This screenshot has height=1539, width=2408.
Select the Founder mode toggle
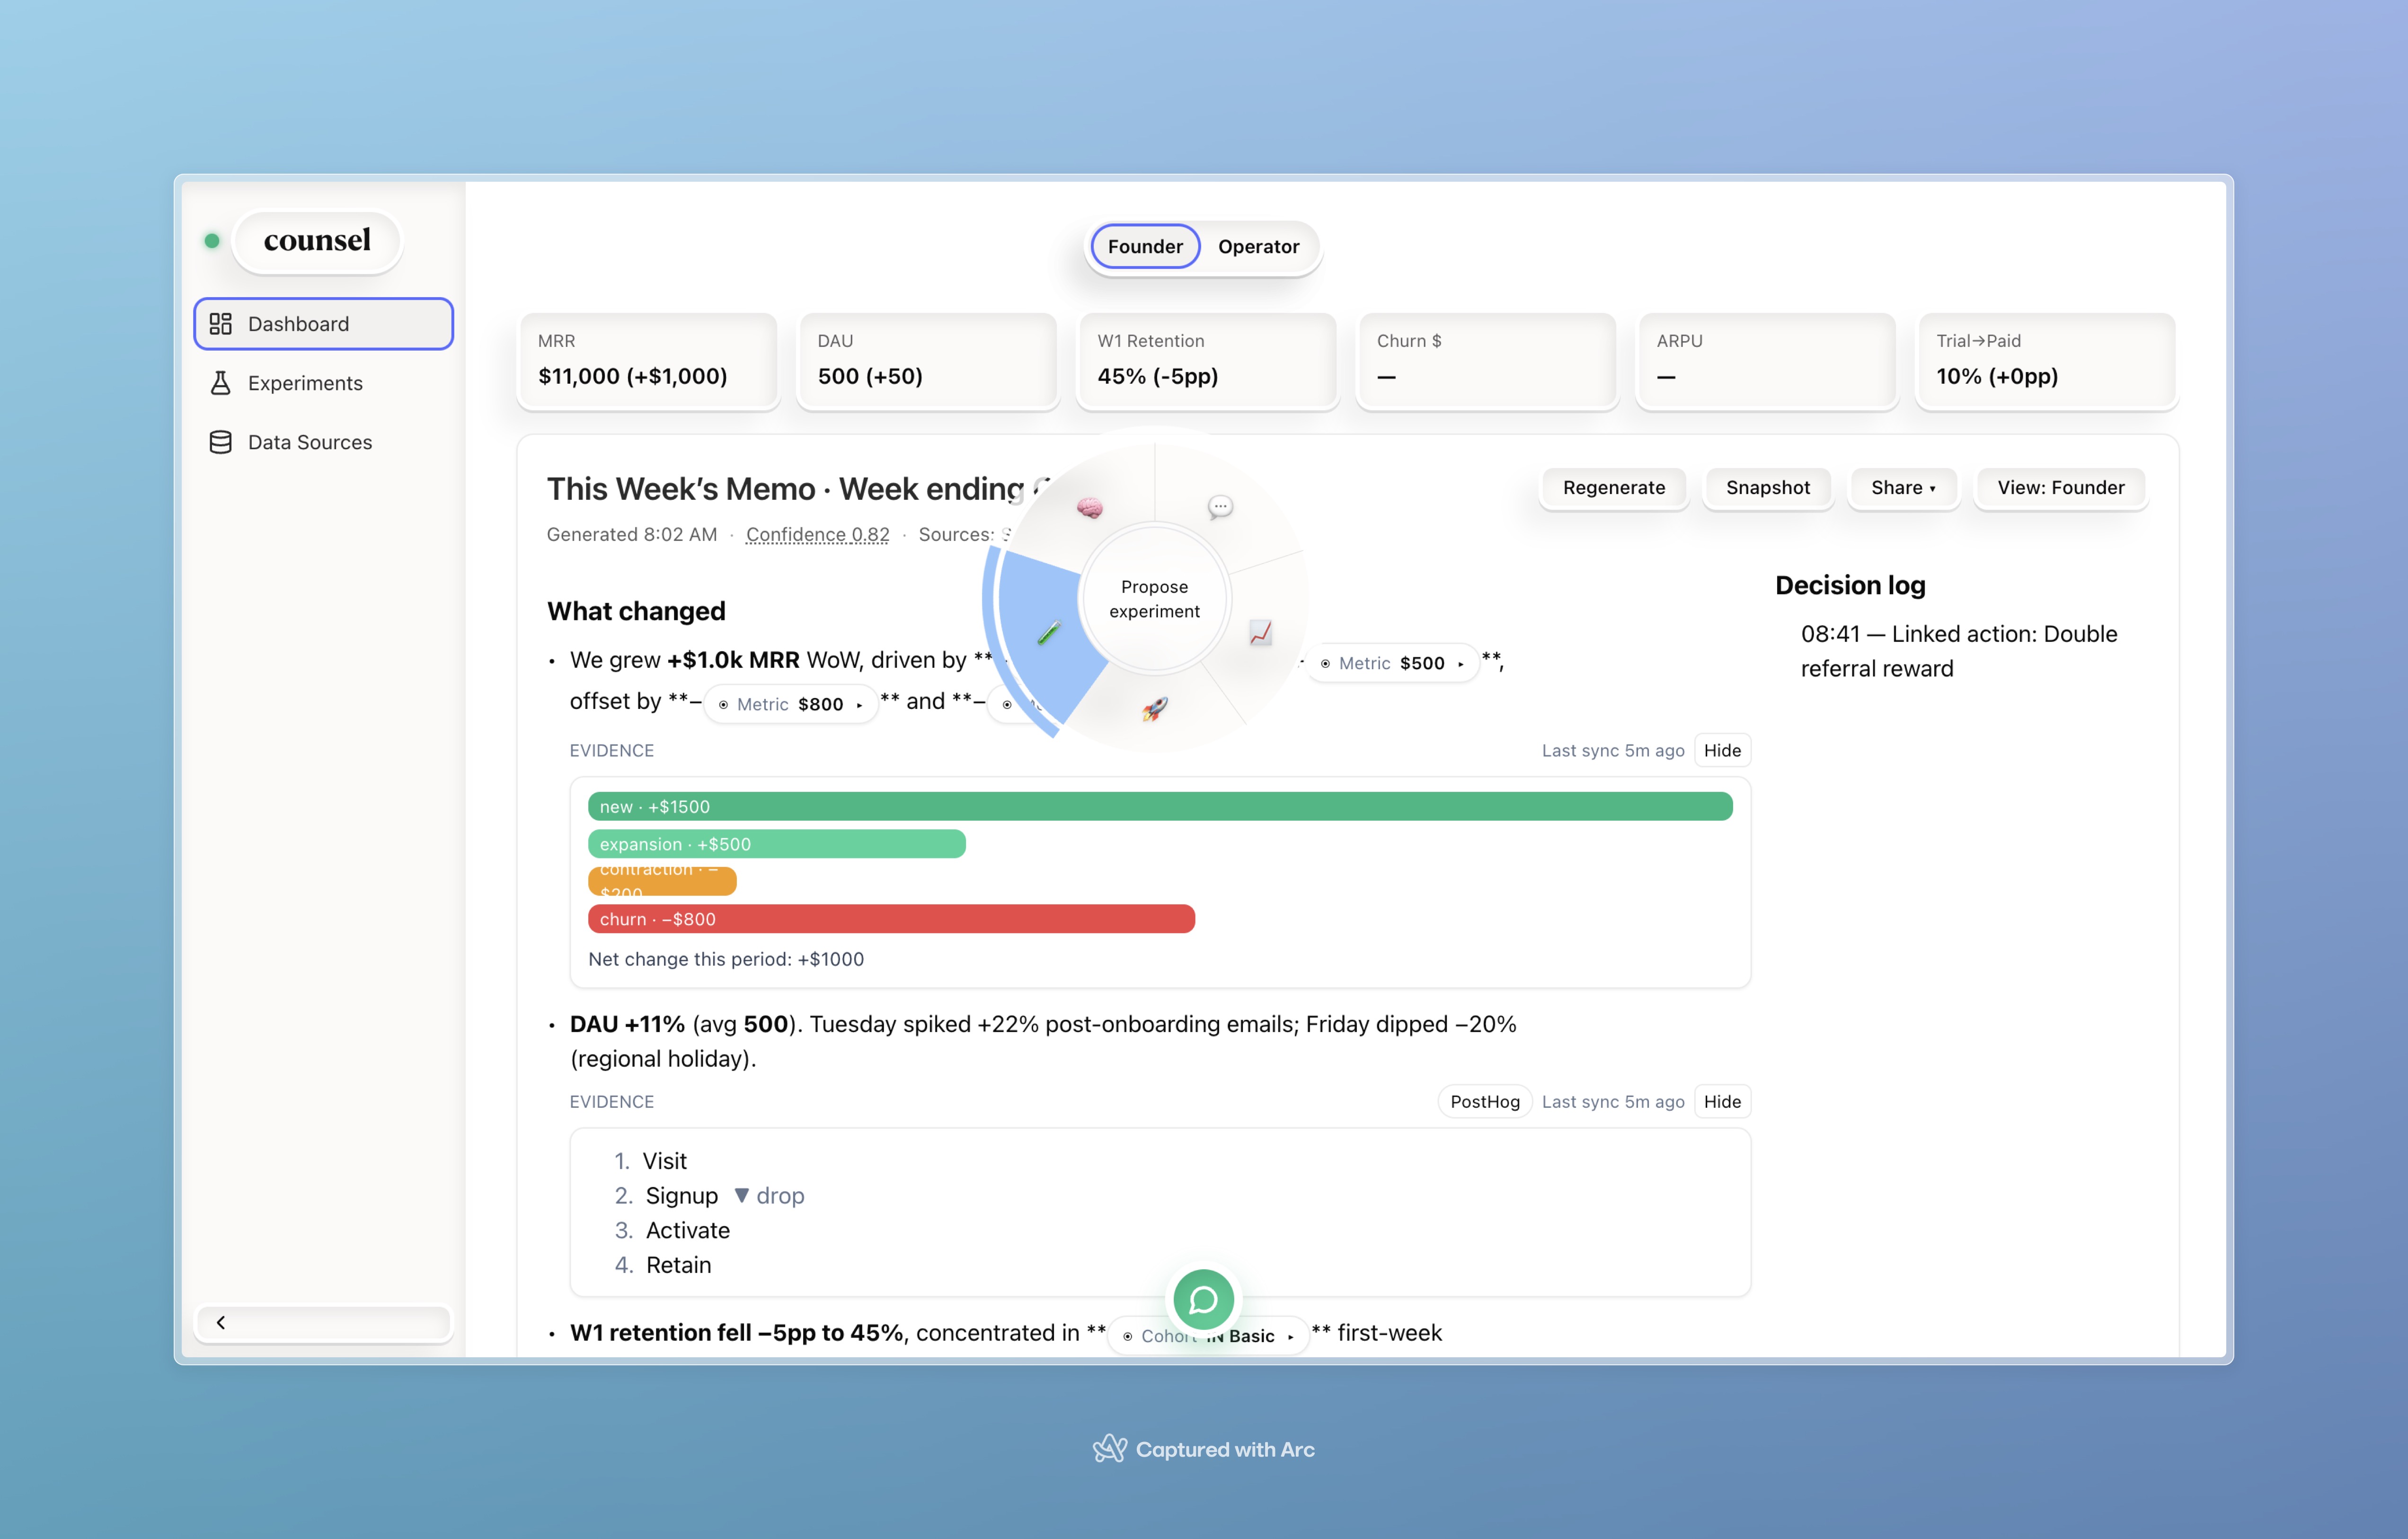(1145, 246)
